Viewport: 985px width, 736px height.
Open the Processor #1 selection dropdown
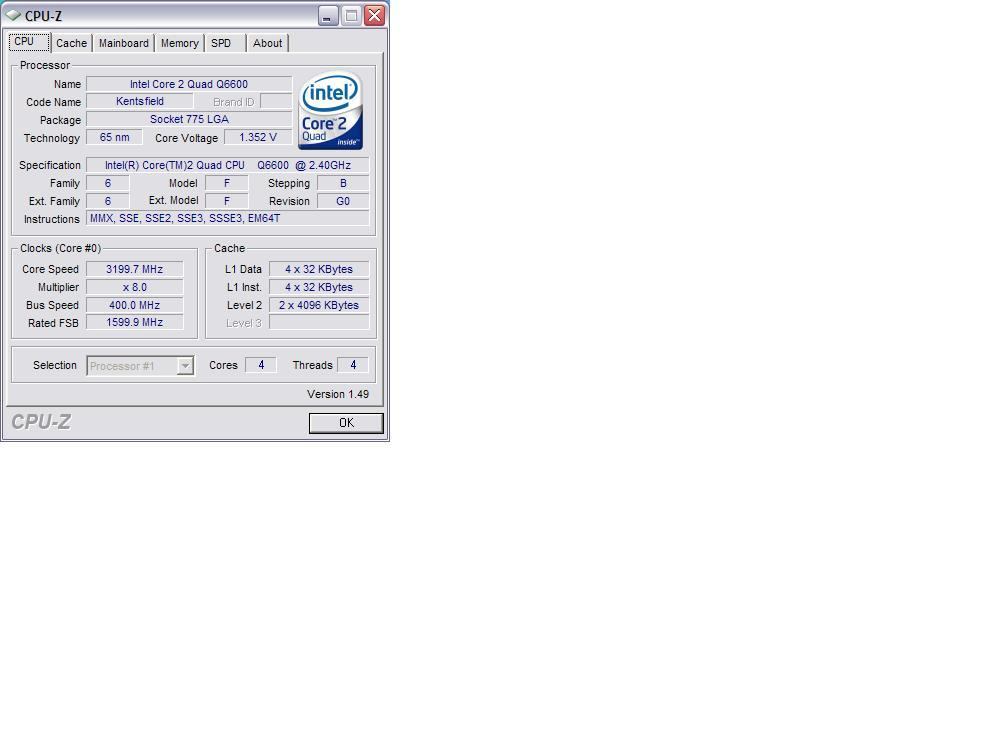(140, 365)
